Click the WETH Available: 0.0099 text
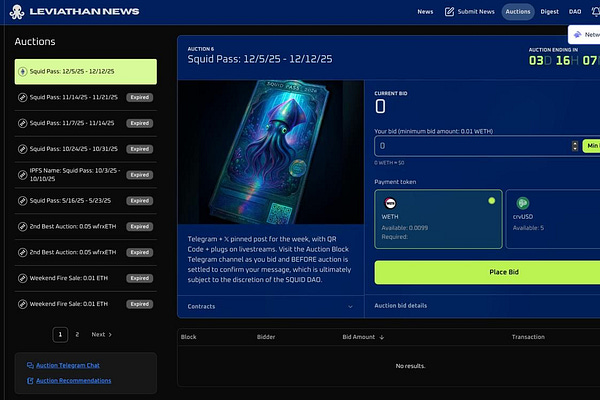Viewport: 600px width, 400px height. pos(404,228)
